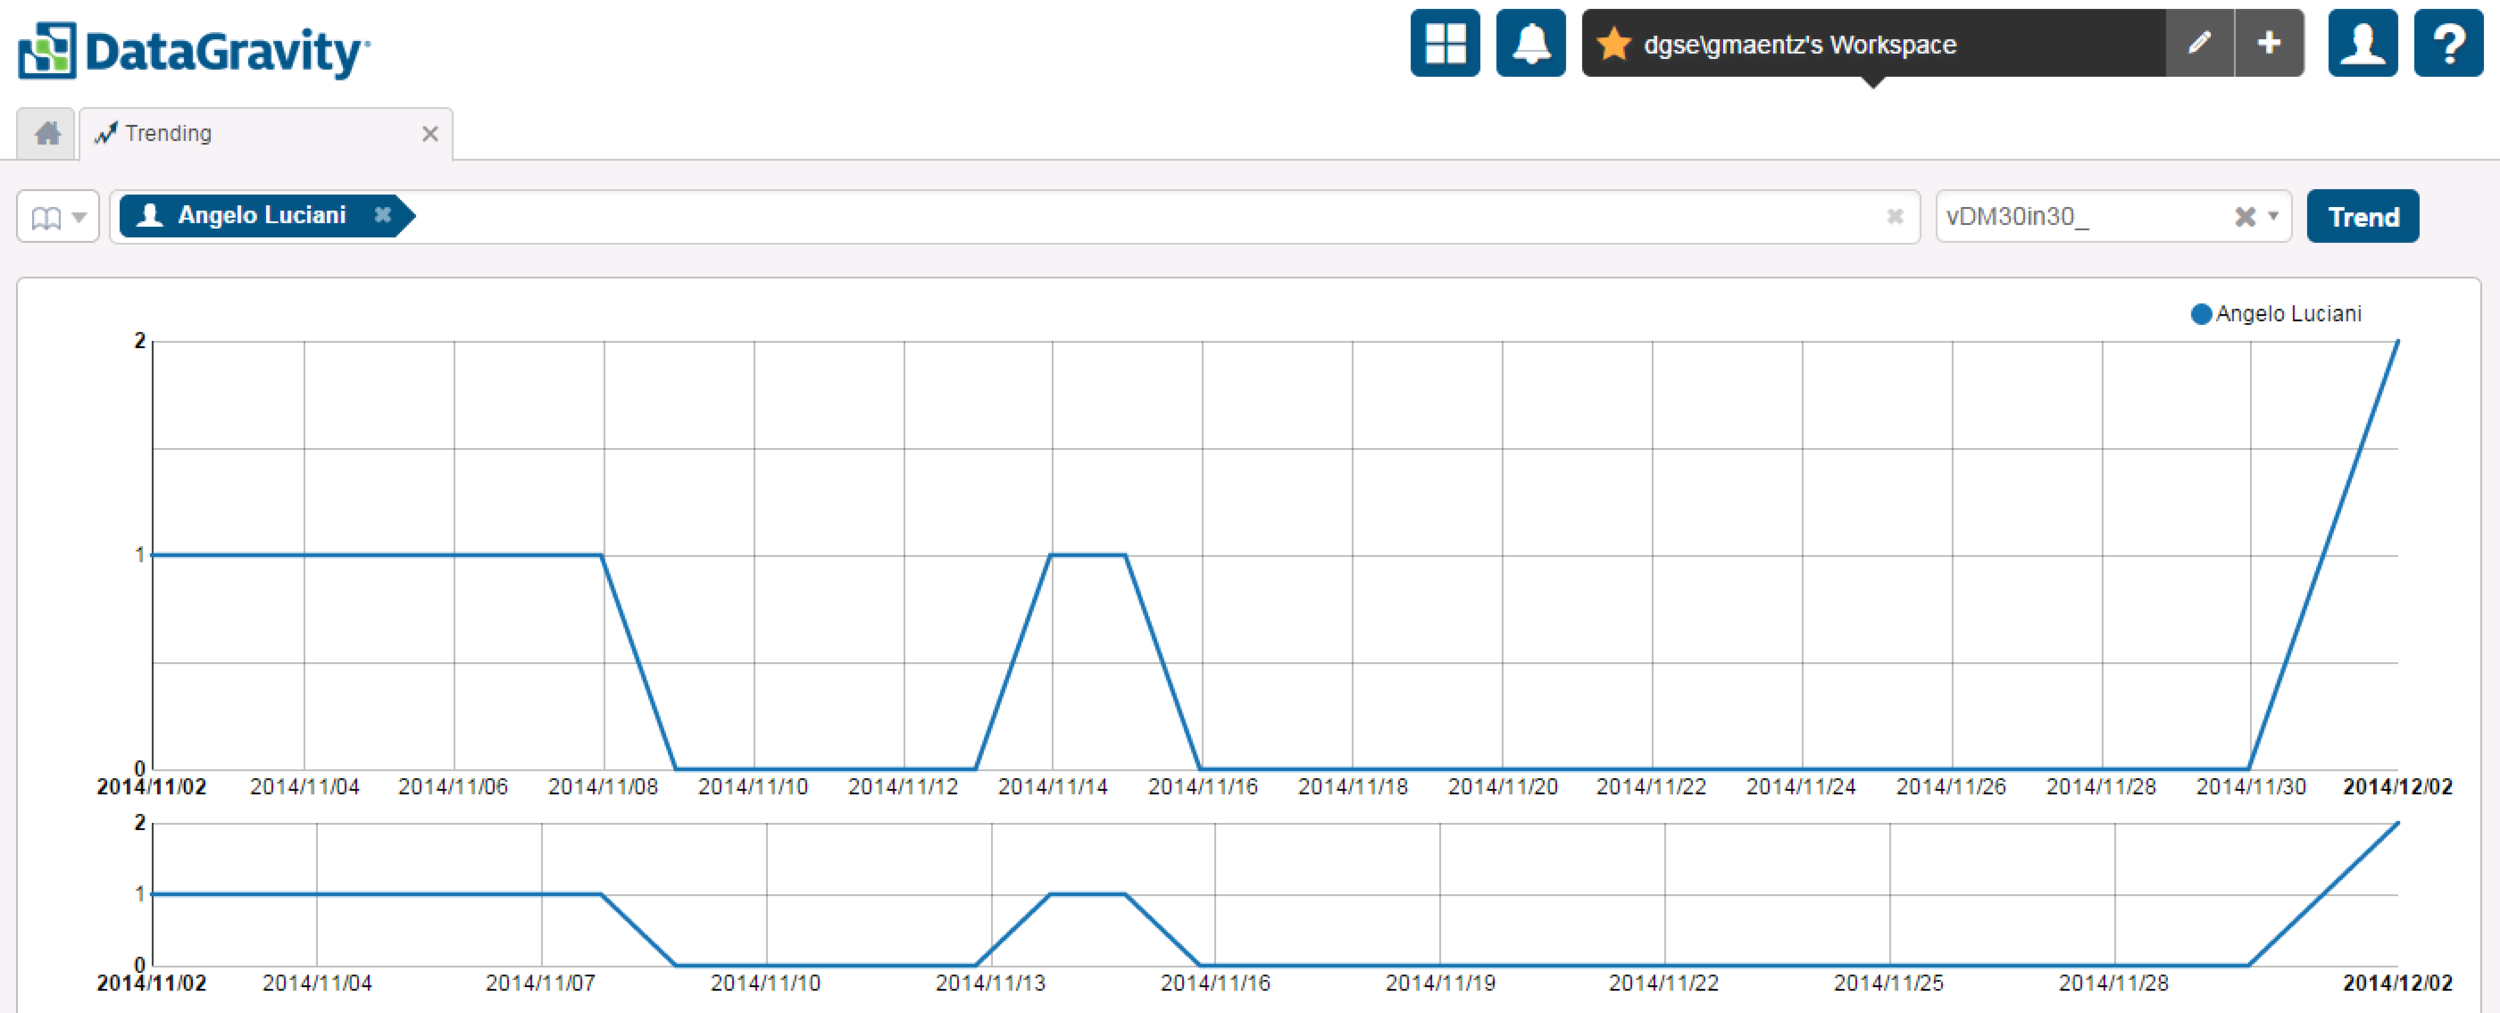Open the dashboard grid view icon

(1445, 43)
